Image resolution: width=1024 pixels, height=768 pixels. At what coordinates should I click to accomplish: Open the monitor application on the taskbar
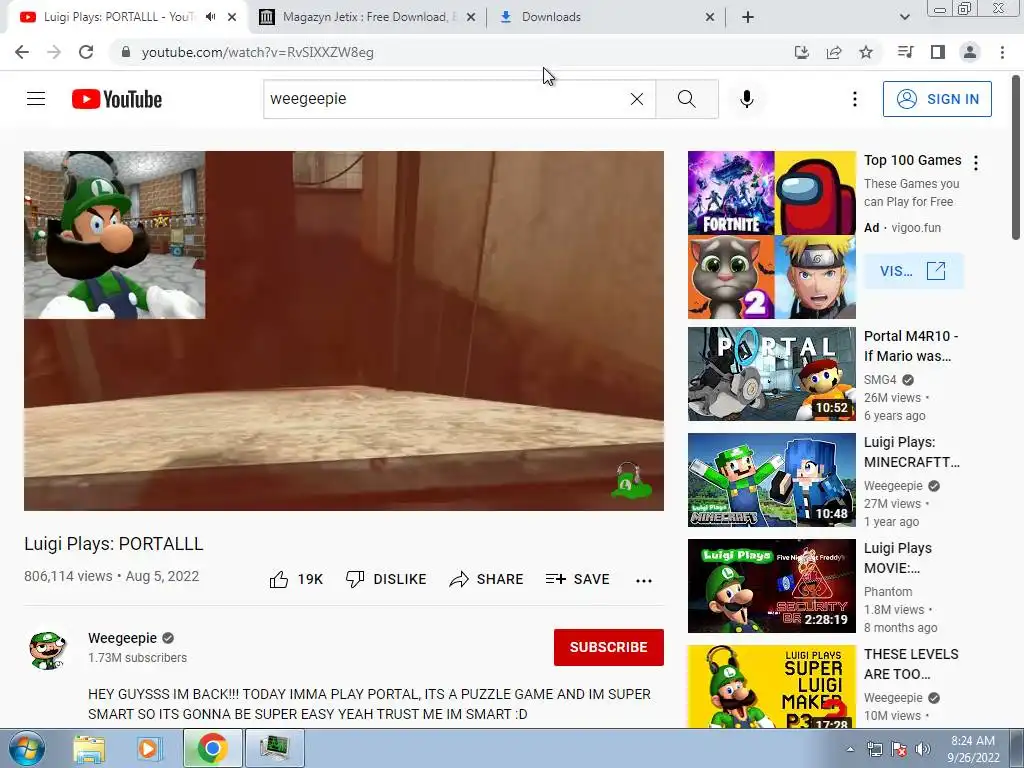274,749
